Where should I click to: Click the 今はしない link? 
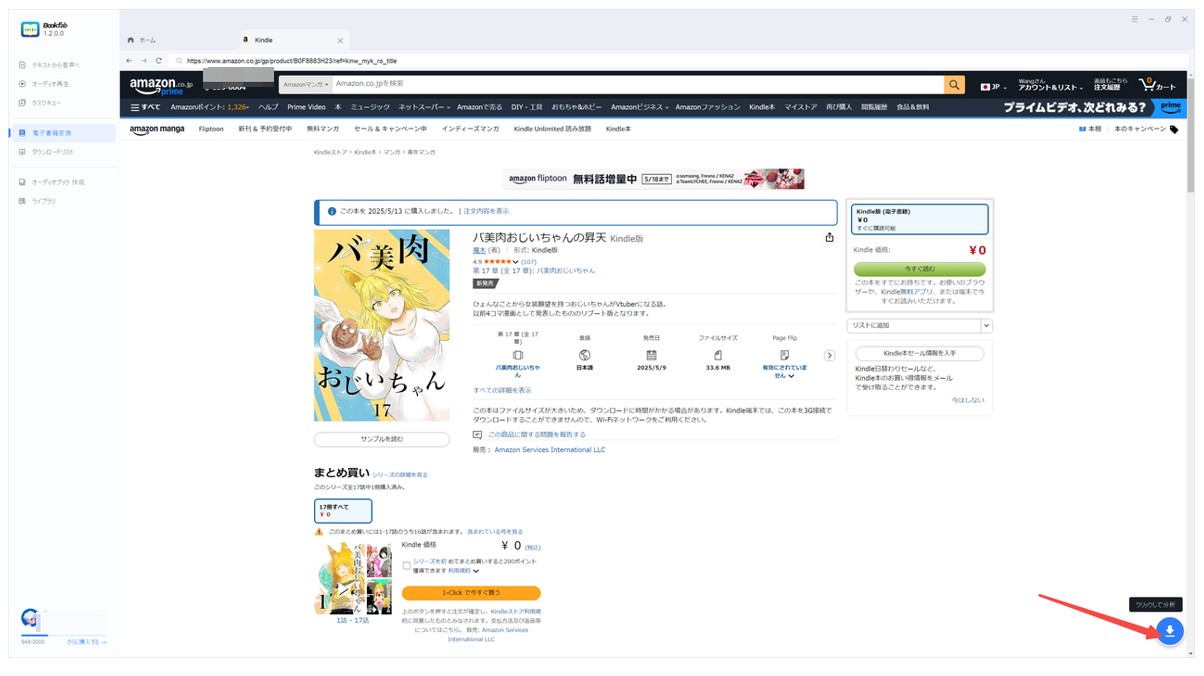pyautogui.click(x=968, y=400)
